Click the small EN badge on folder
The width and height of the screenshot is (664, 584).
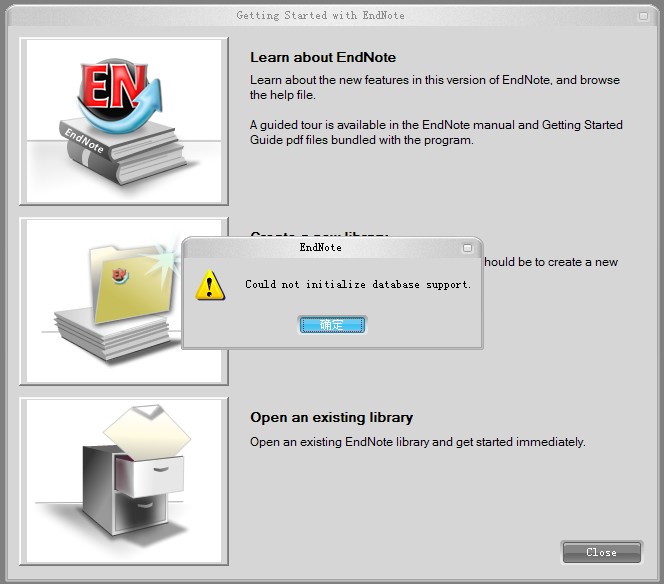point(120,275)
